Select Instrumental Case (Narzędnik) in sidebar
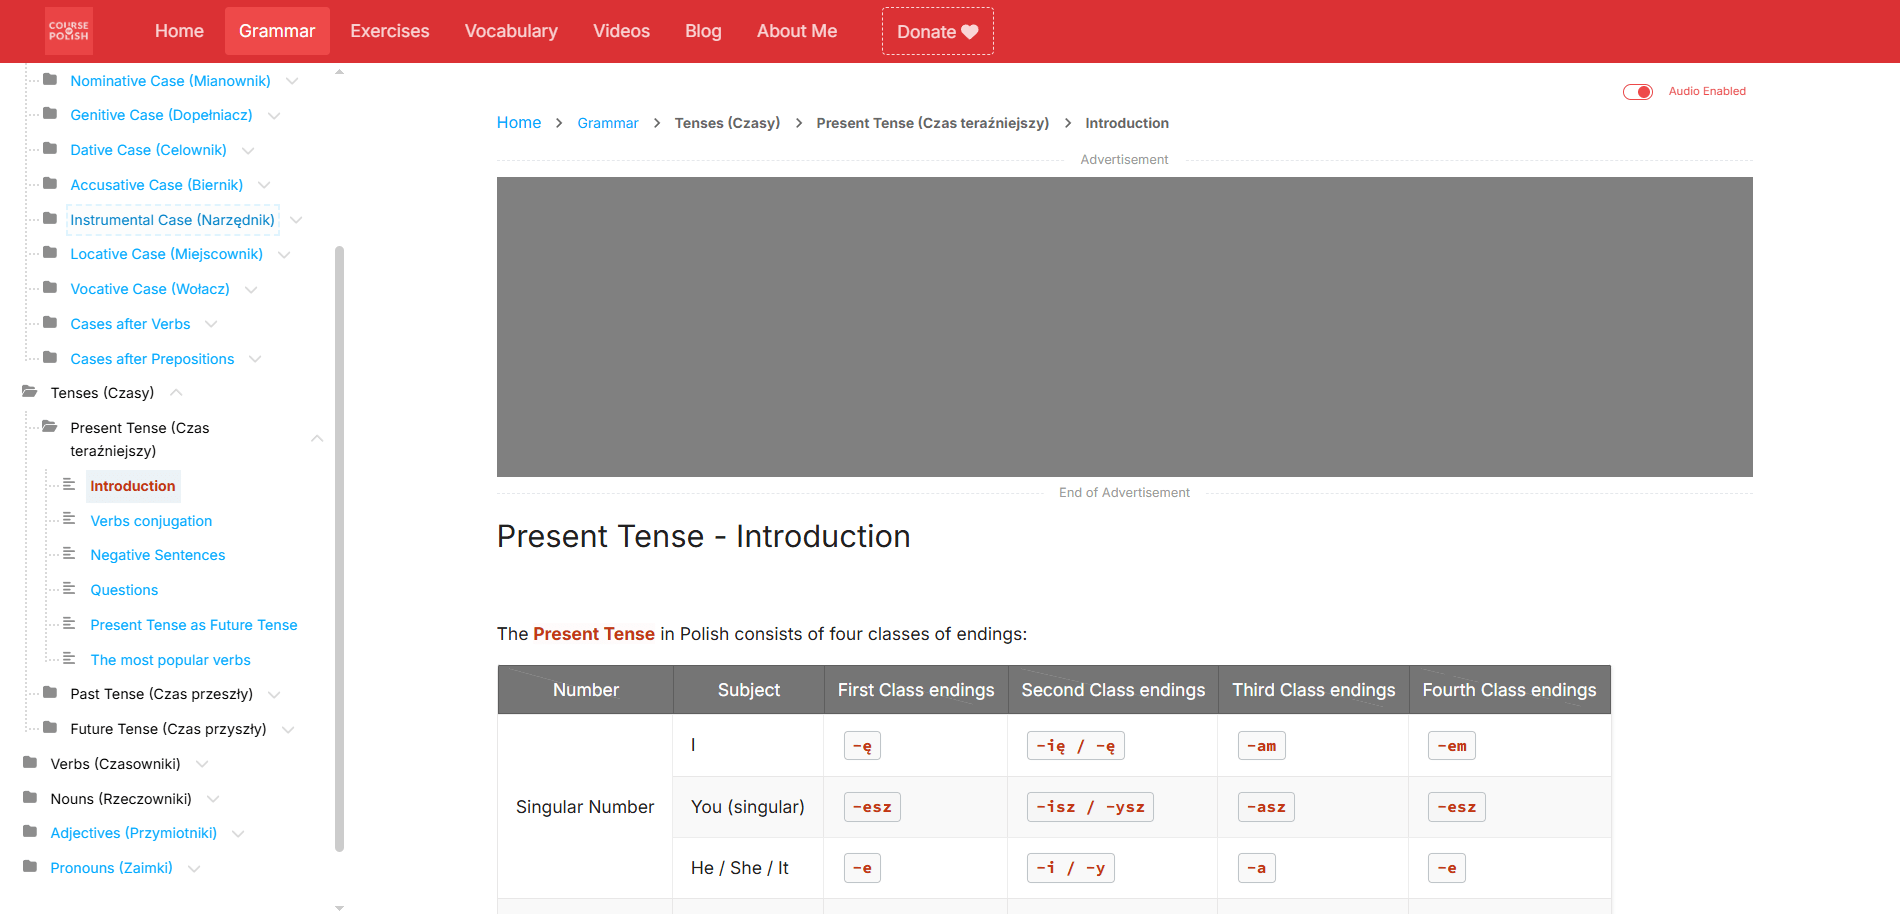The height and width of the screenshot is (914, 1900). click(x=172, y=220)
